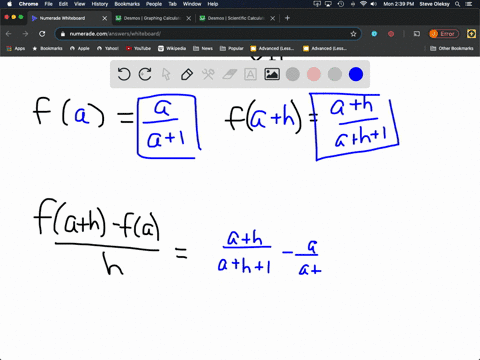Go back in browser history
The image size is (480, 360).
tap(9, 34)
